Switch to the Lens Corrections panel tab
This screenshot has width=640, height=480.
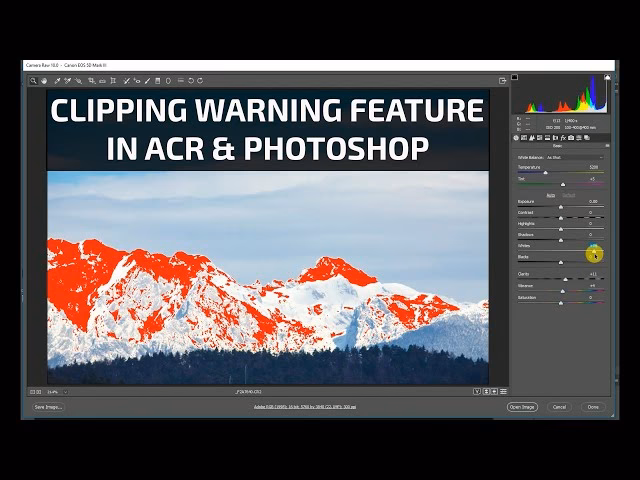point(556,138)
